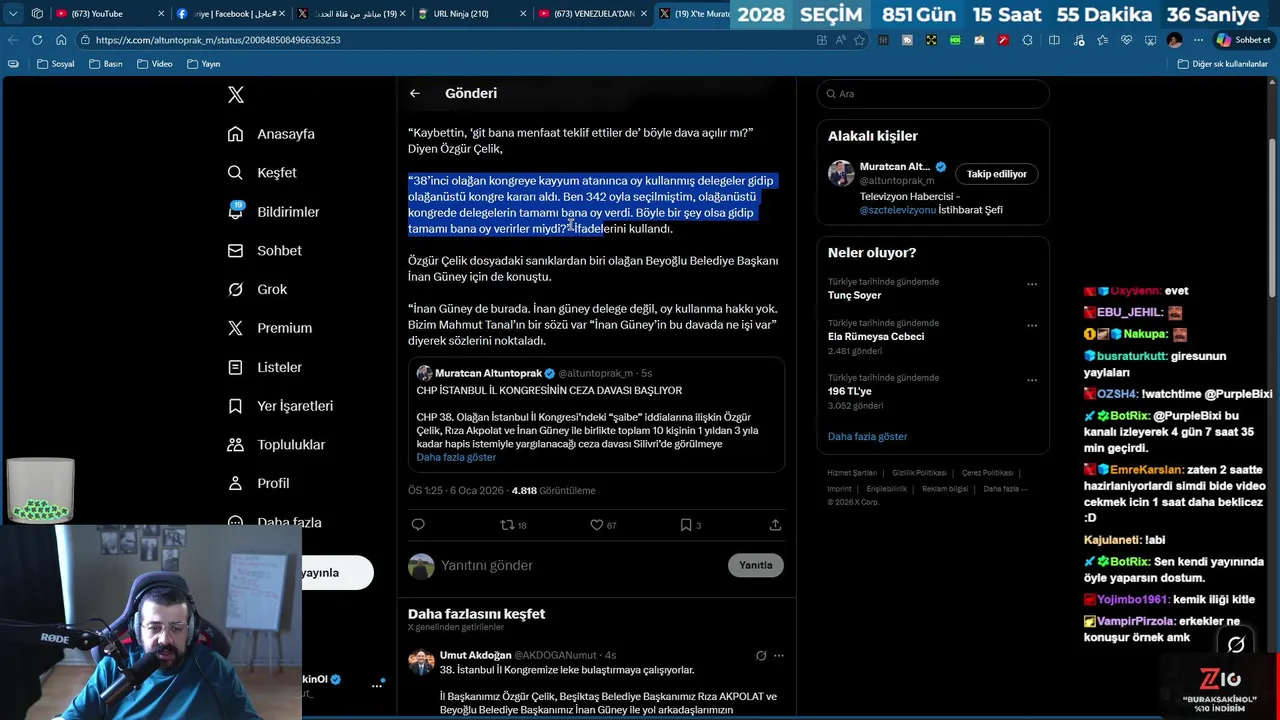This screenshot has height=720, width=1280.
Task: Share the post via share icon
Action: click(775, 525)
